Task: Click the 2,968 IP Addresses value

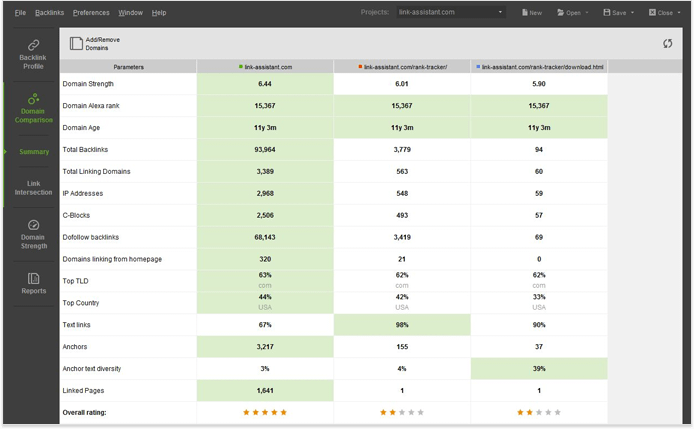Action: click(265, 193)
